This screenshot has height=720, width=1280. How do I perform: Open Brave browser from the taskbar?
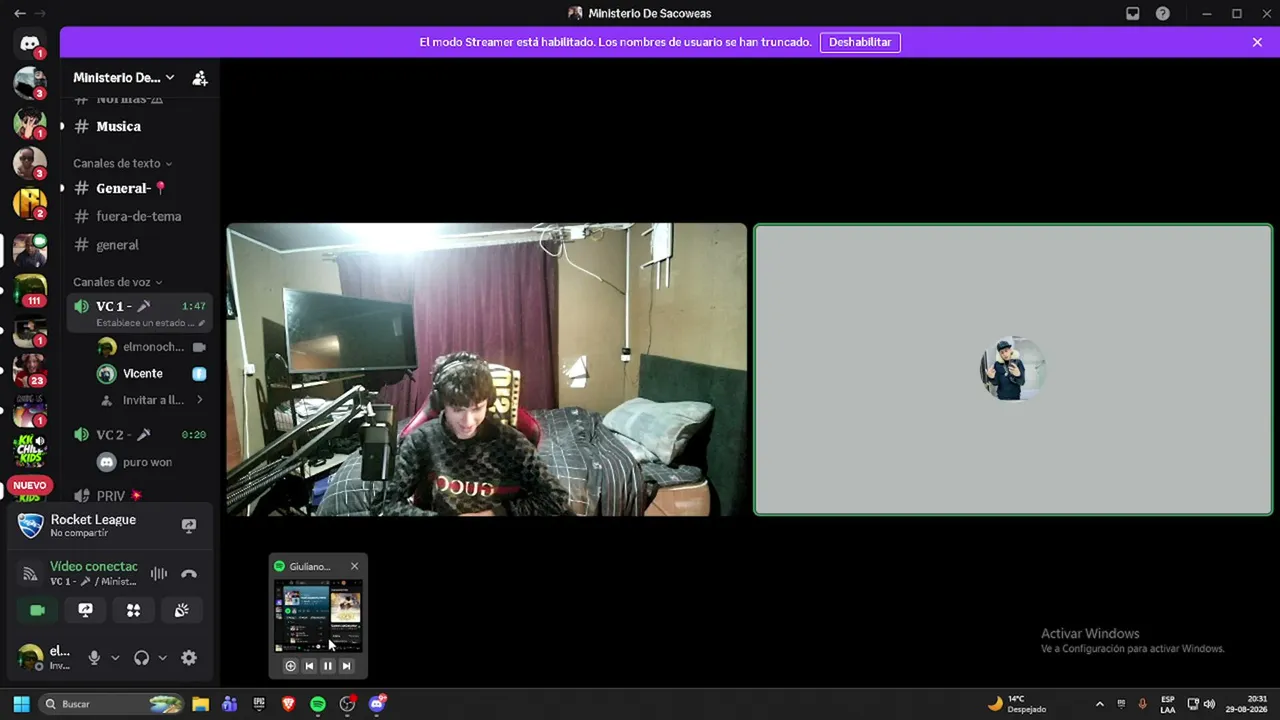[x=289, y=704]
